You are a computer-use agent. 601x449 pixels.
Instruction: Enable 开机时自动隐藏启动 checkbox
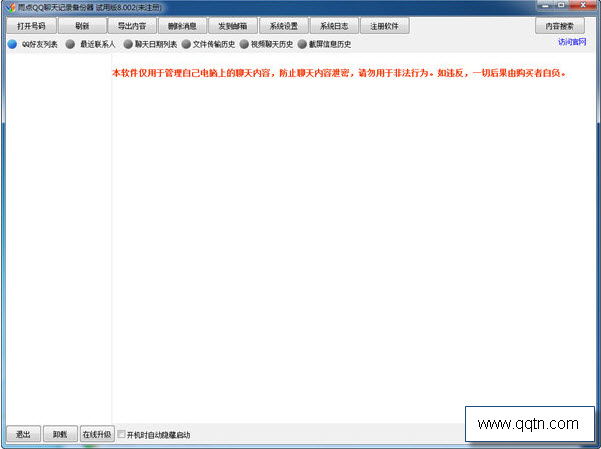pyautogui.click(x=122, y=434)
